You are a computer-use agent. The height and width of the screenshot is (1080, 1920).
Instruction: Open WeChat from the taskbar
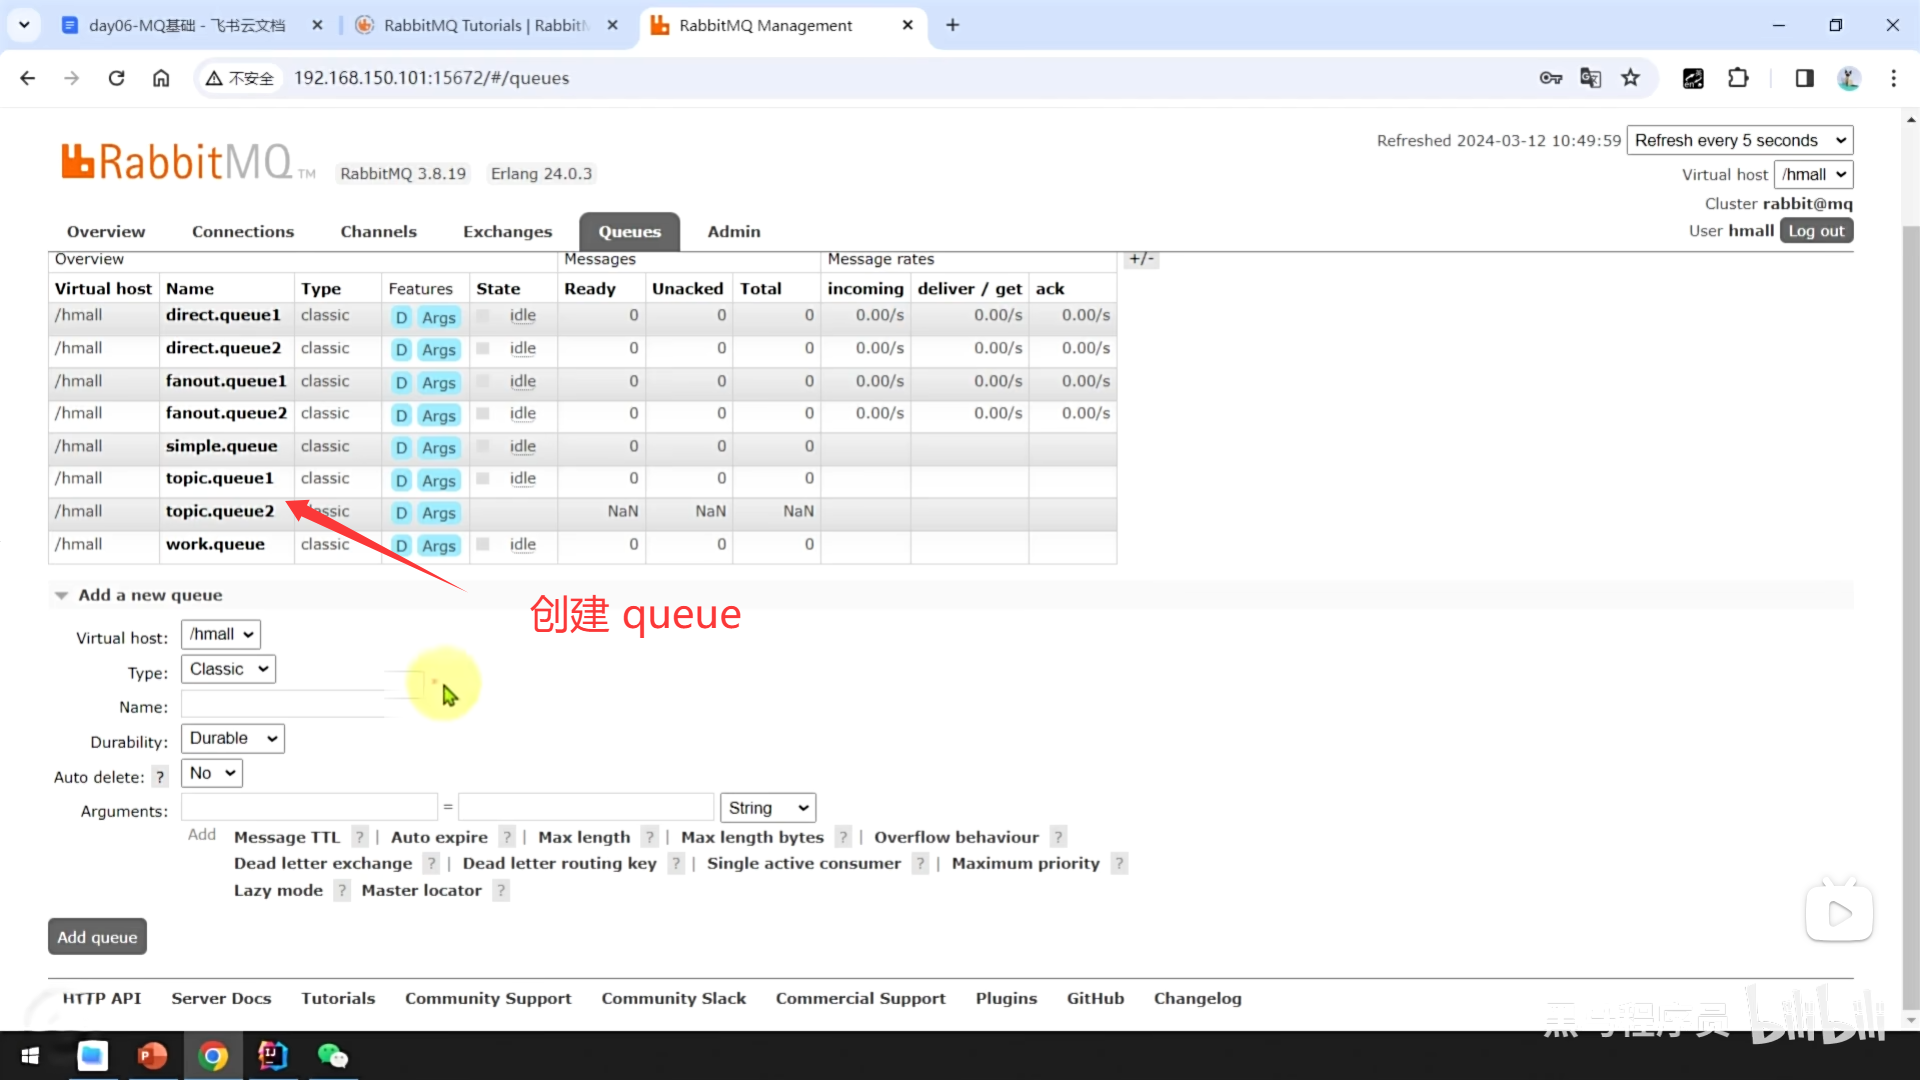[332, 1056]
